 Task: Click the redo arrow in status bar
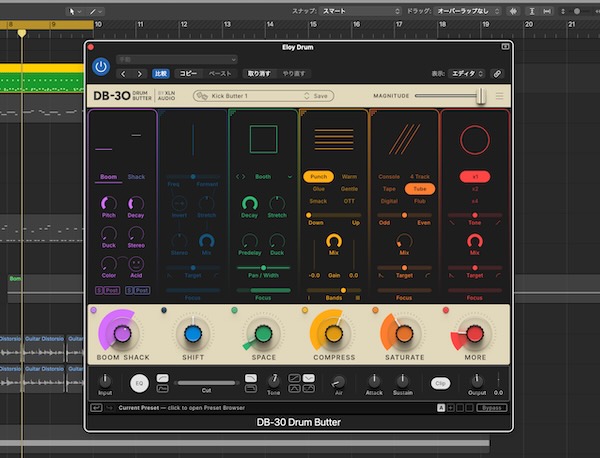tap(109, 408)
